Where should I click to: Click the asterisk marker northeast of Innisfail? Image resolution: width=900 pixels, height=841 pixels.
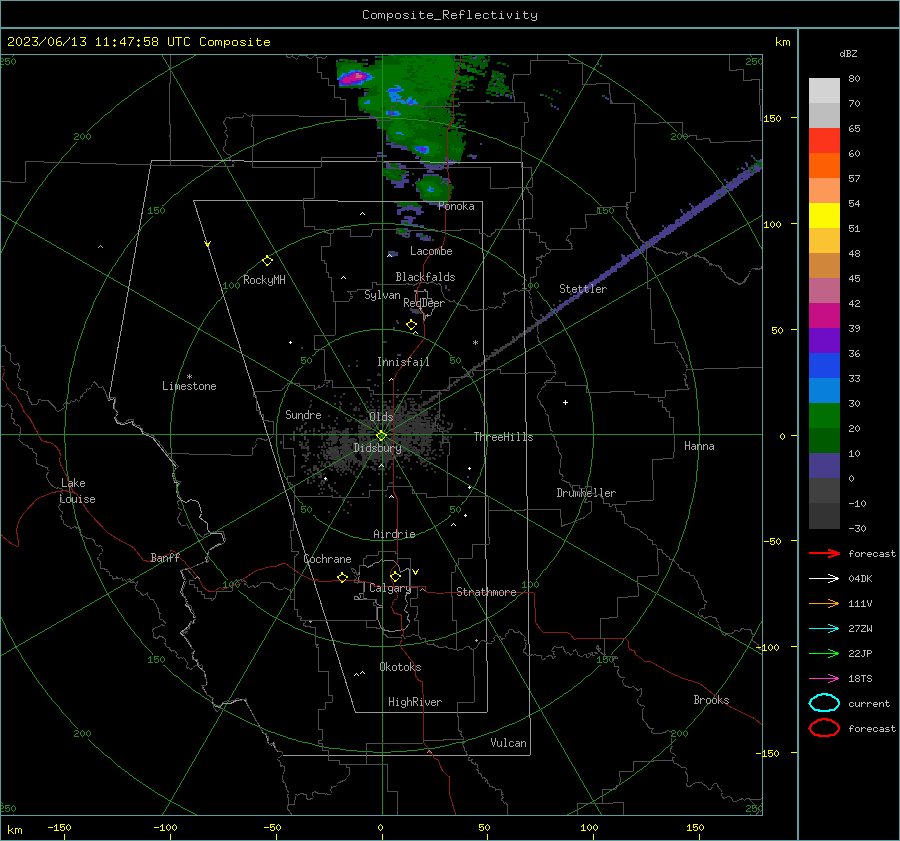point(475,343)
